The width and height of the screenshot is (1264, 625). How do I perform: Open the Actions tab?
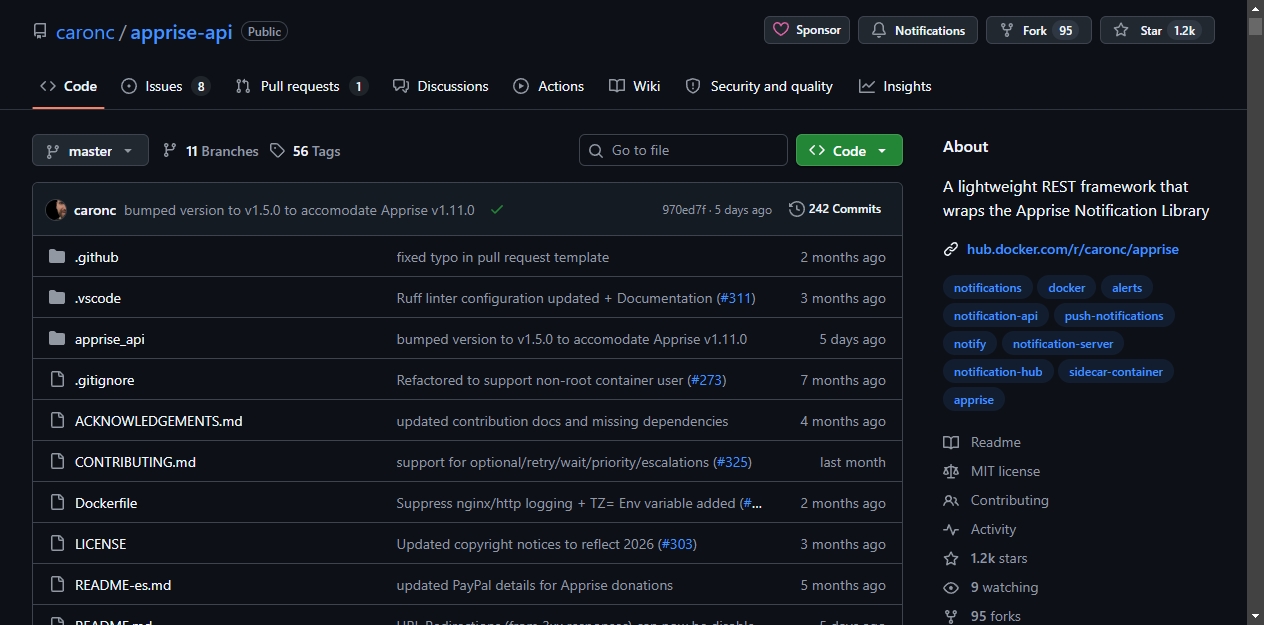coord(548,86)
